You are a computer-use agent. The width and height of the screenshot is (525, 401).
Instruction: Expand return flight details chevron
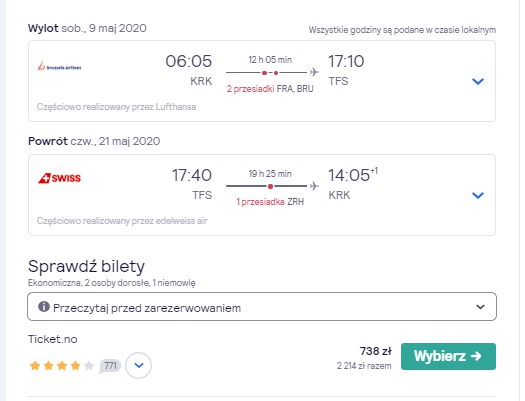(x=478, y=195)
